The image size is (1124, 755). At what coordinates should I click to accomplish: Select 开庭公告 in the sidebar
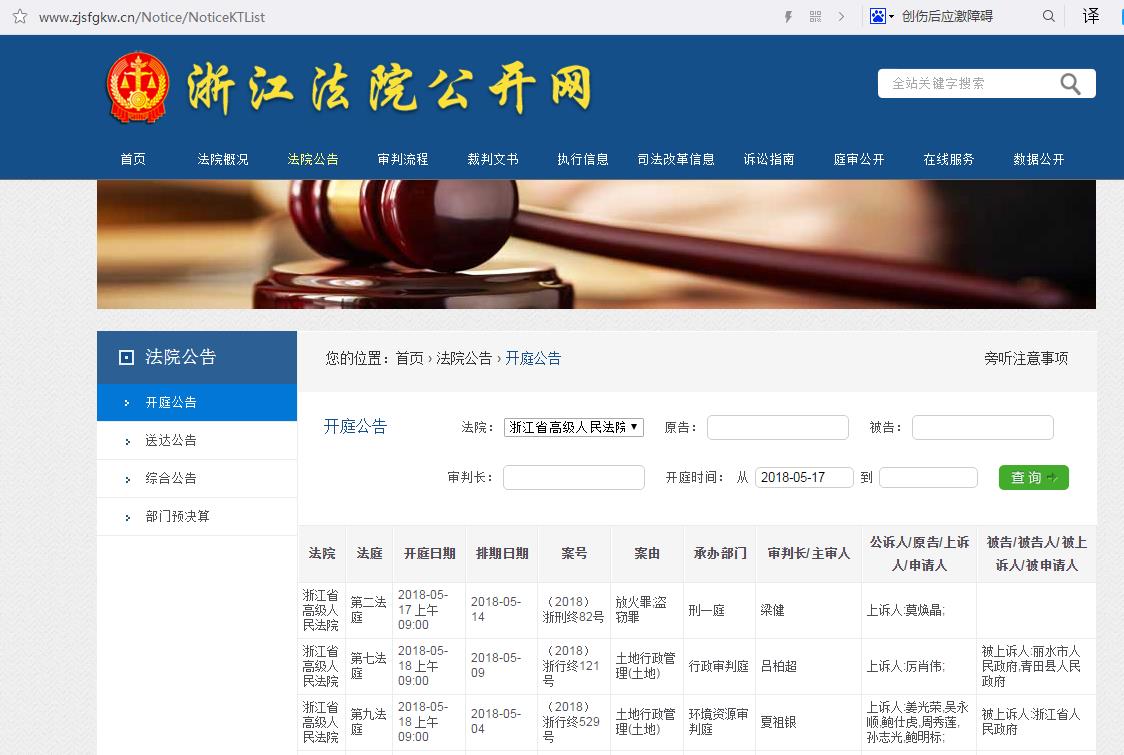[x=197, y=402]
